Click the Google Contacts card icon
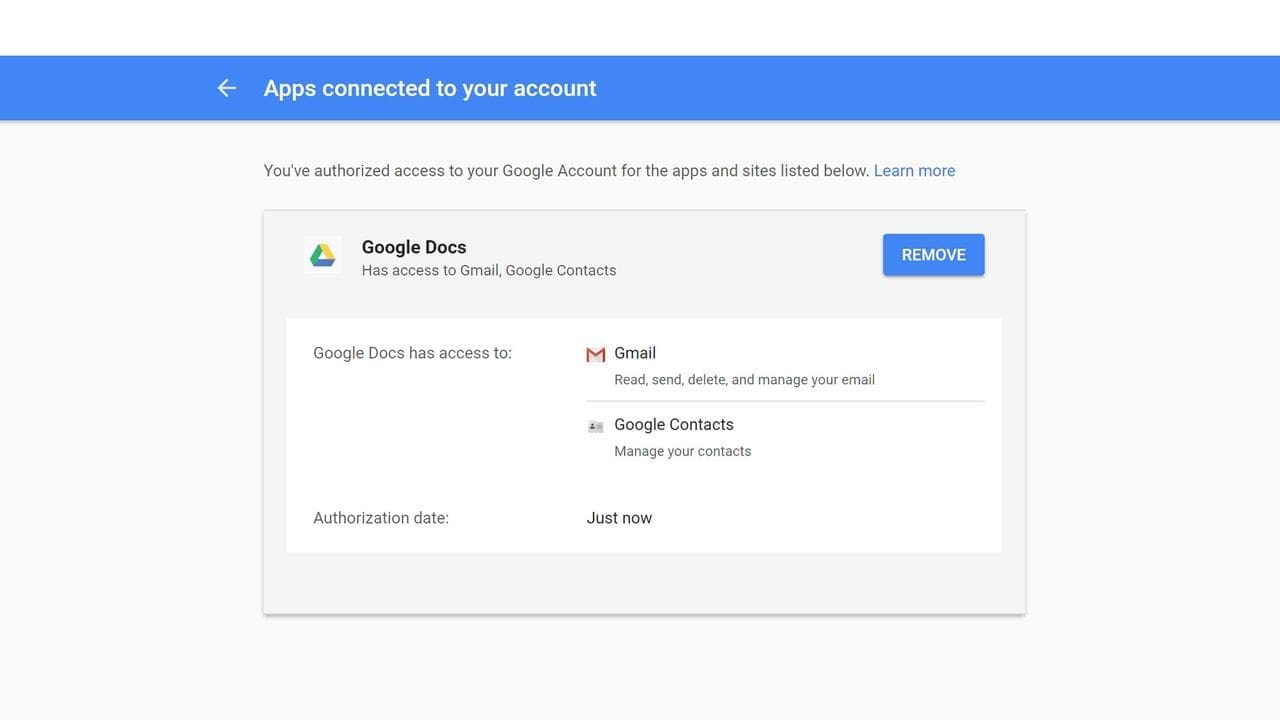Screen dimensions: 1280x720 tap(596, 427)
